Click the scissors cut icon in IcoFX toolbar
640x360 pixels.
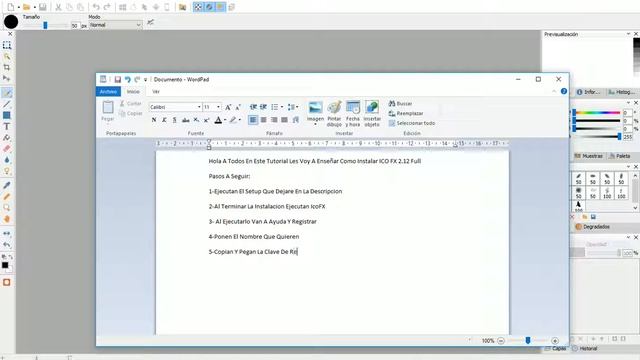tap(58, 7)
